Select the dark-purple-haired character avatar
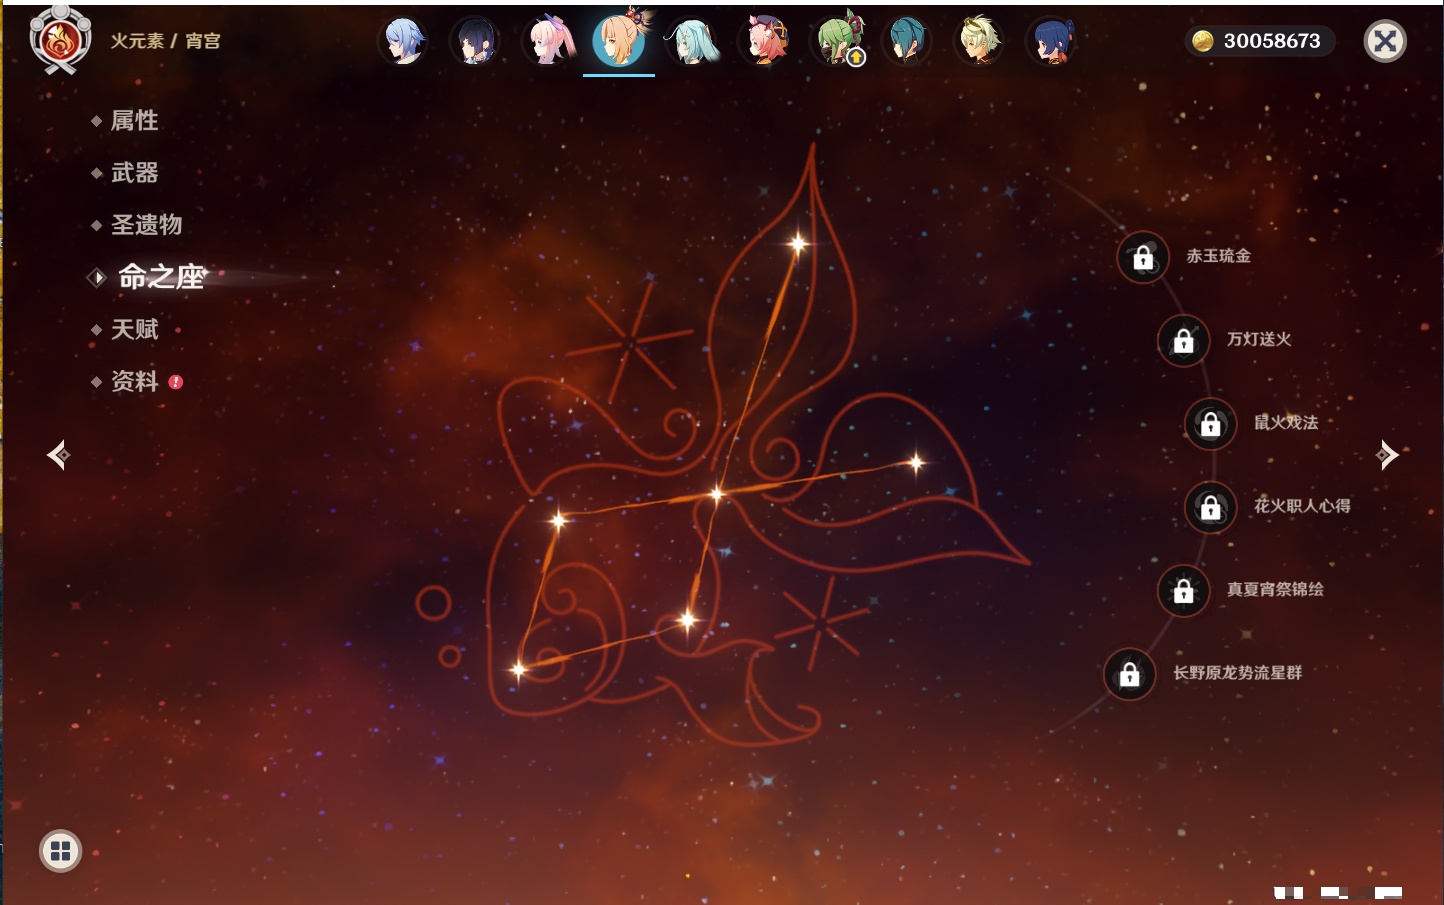The height and width of the screenshot is (905, 1444). pos(475,42)
